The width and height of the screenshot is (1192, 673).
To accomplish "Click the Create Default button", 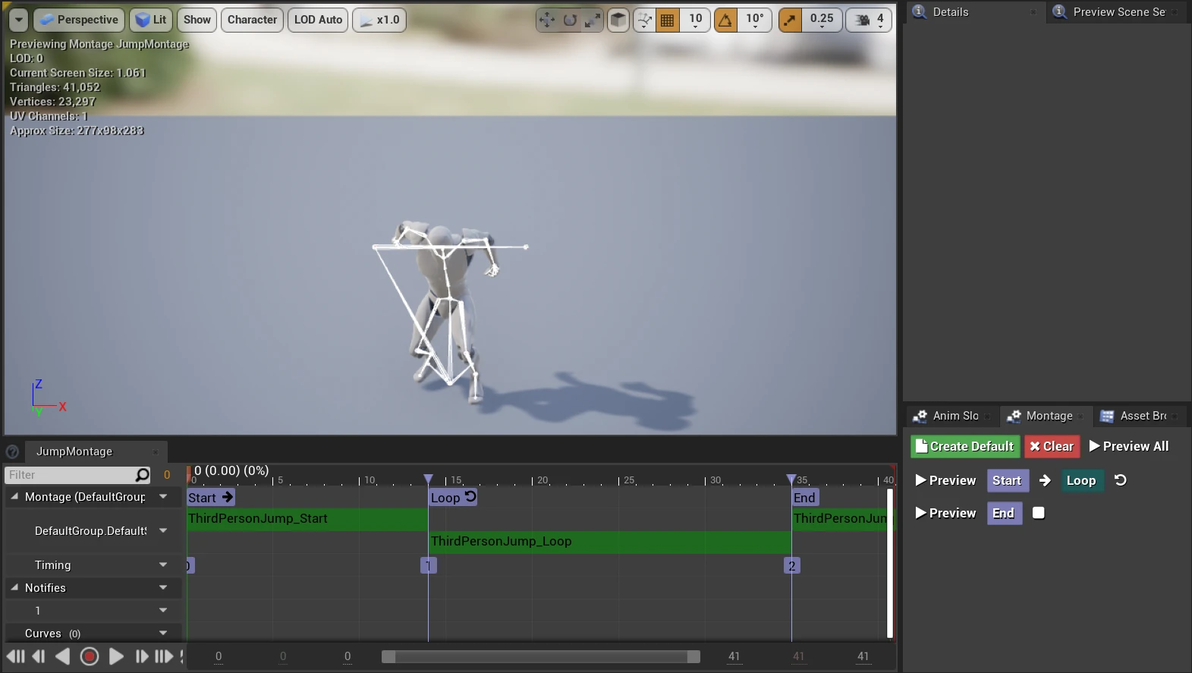I will [x=965, y=446].
